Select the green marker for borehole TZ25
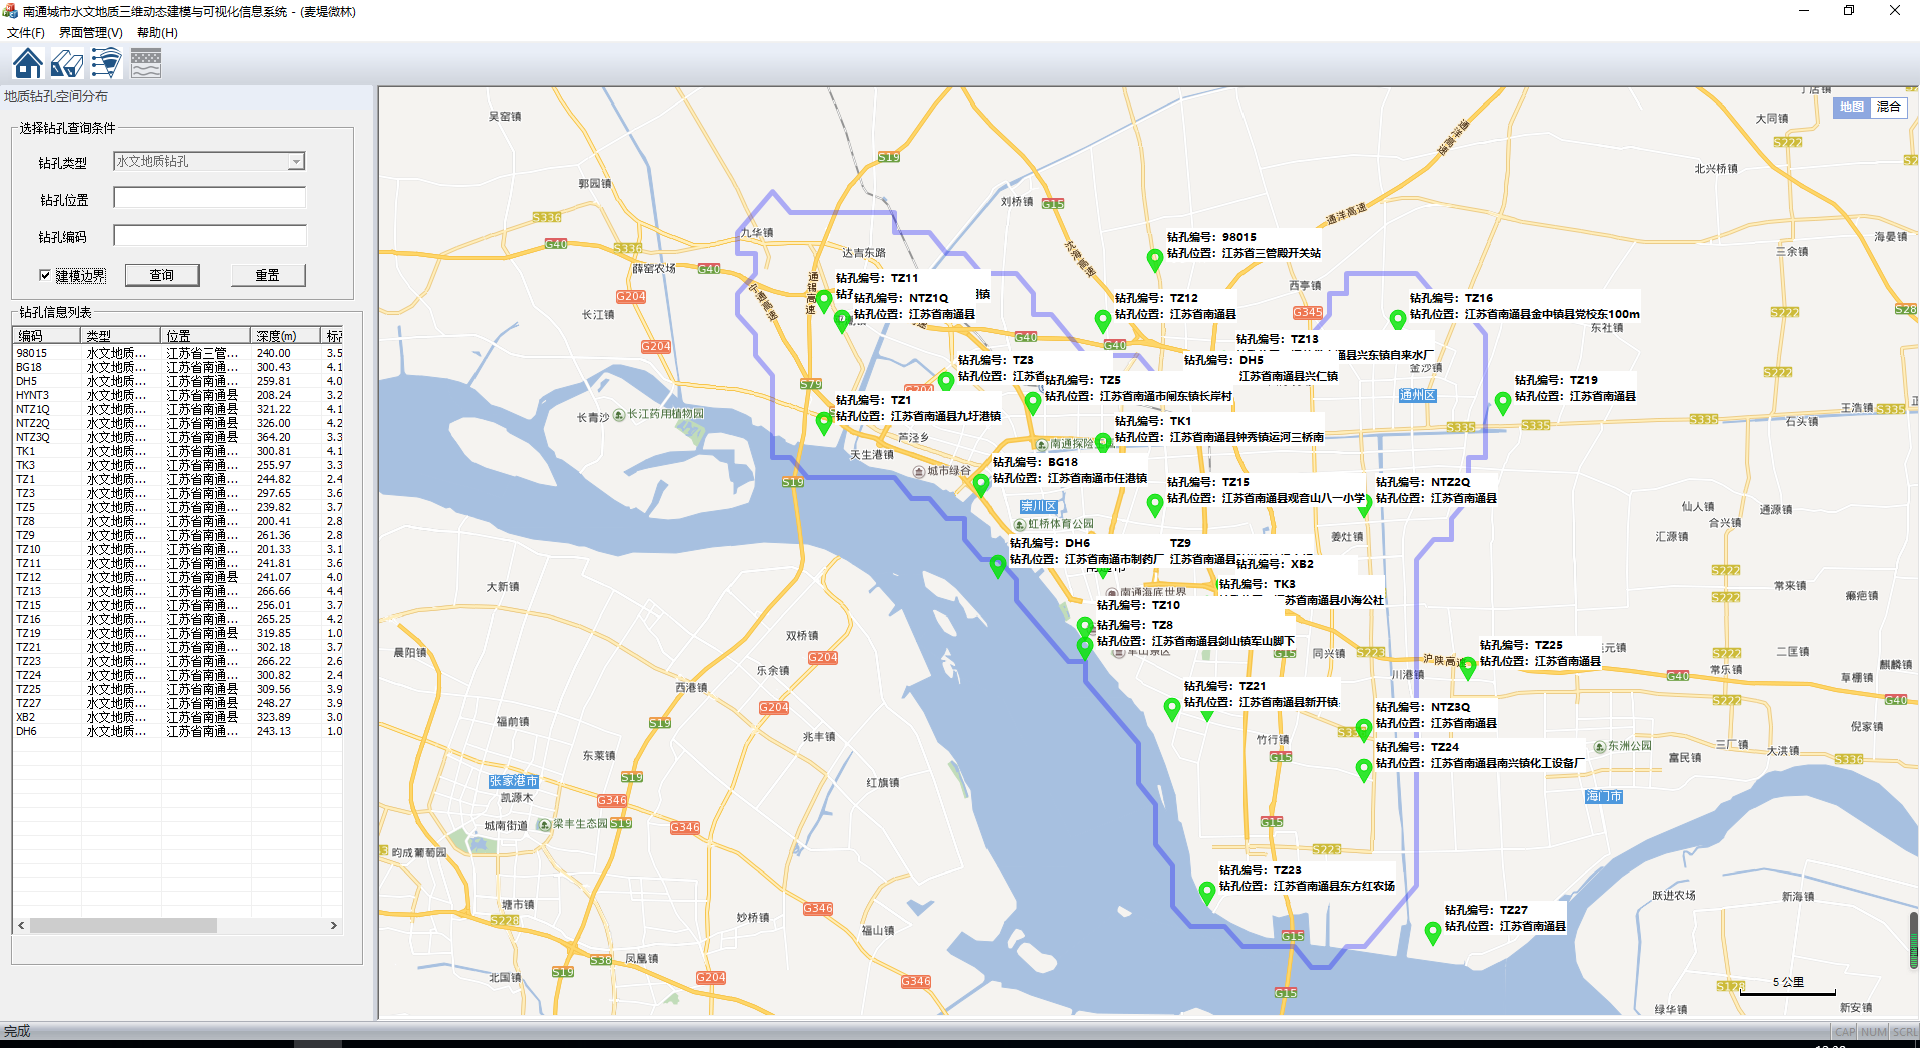The width and height of the screenshot is (1920, 1048). [x=1467, y=668]
